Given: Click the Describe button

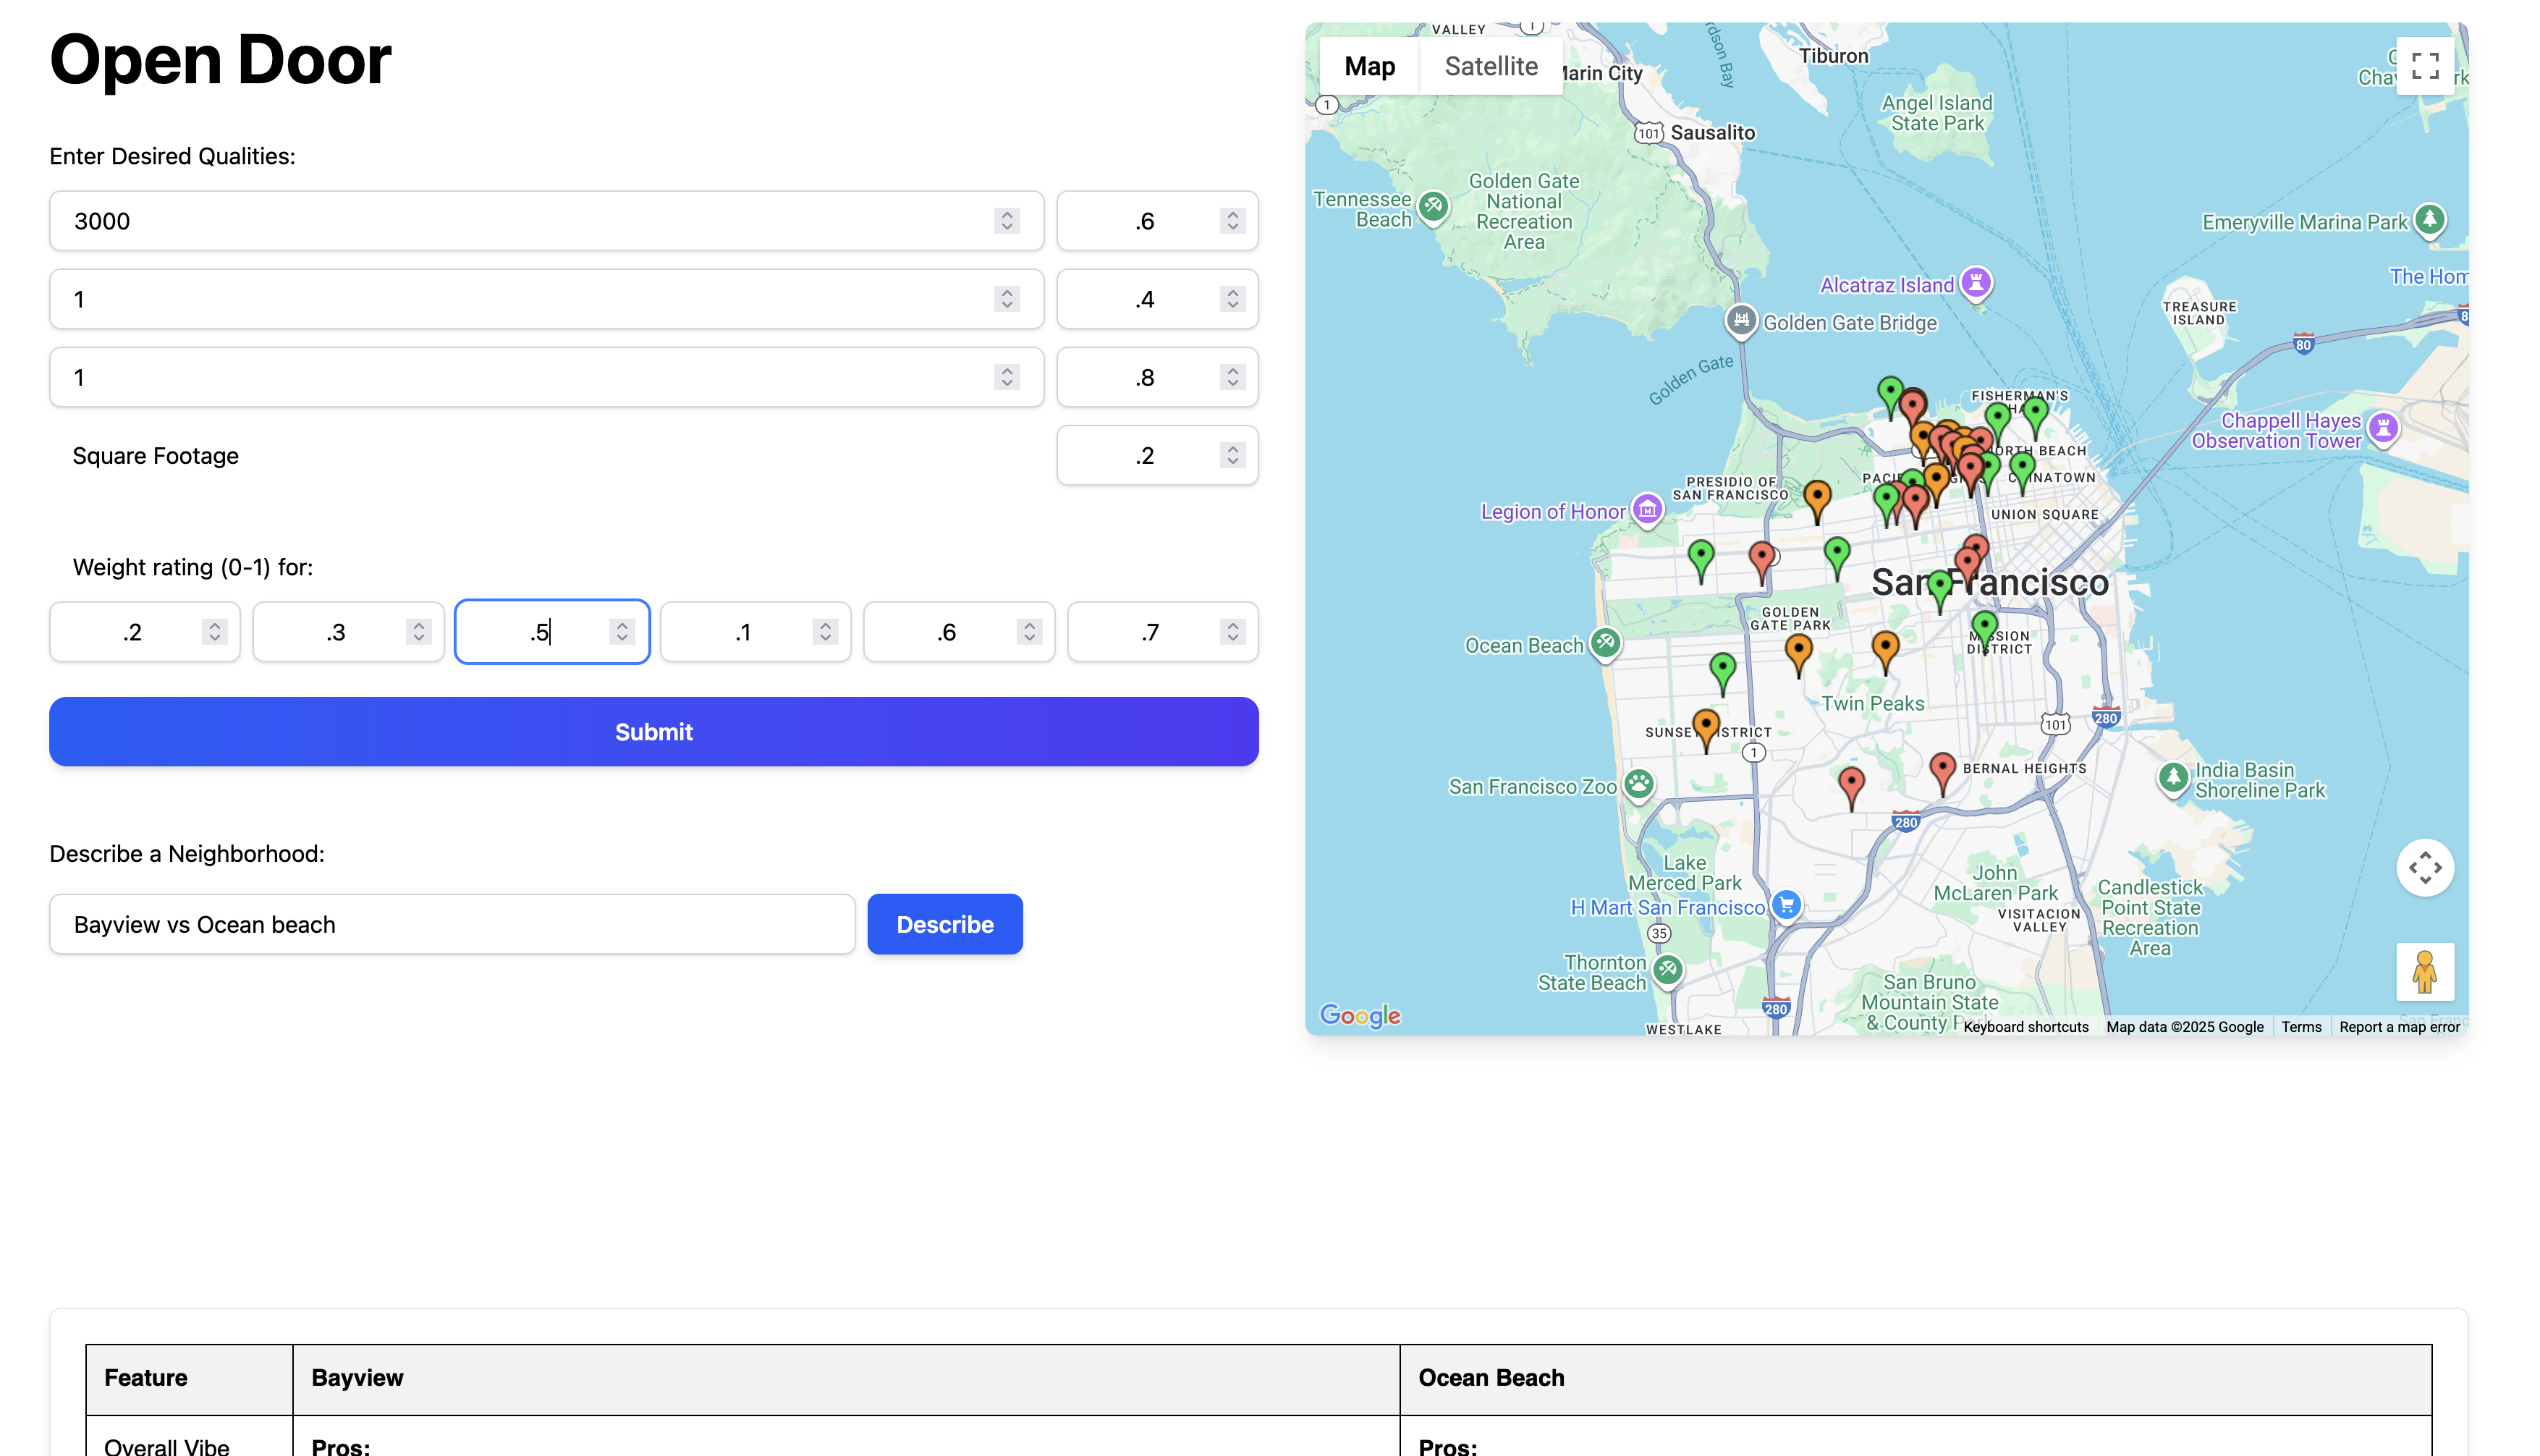Looking at the screenshot, I should [x=944, y=924].
